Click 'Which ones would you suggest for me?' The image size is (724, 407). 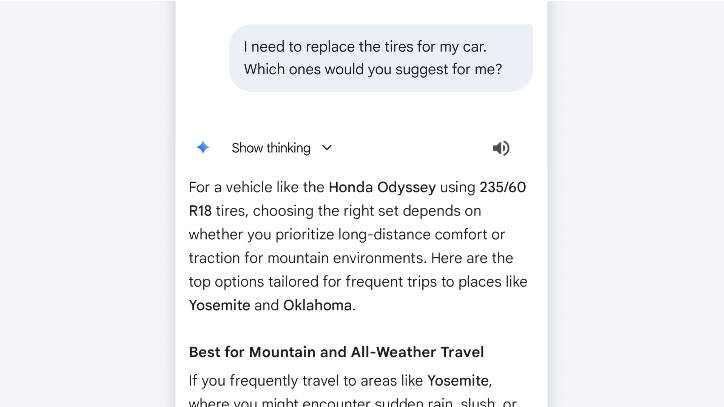(x=373, y=70)
